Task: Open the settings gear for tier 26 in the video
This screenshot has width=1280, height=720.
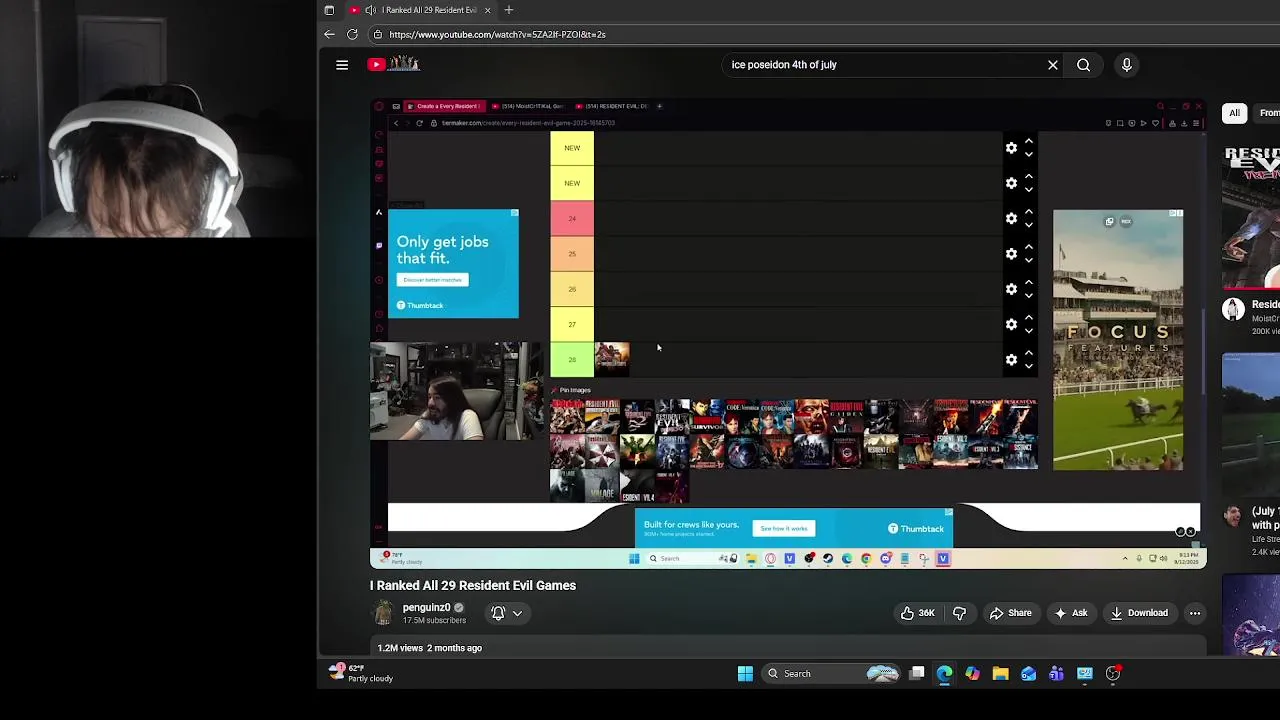Action: [1011, 289]
